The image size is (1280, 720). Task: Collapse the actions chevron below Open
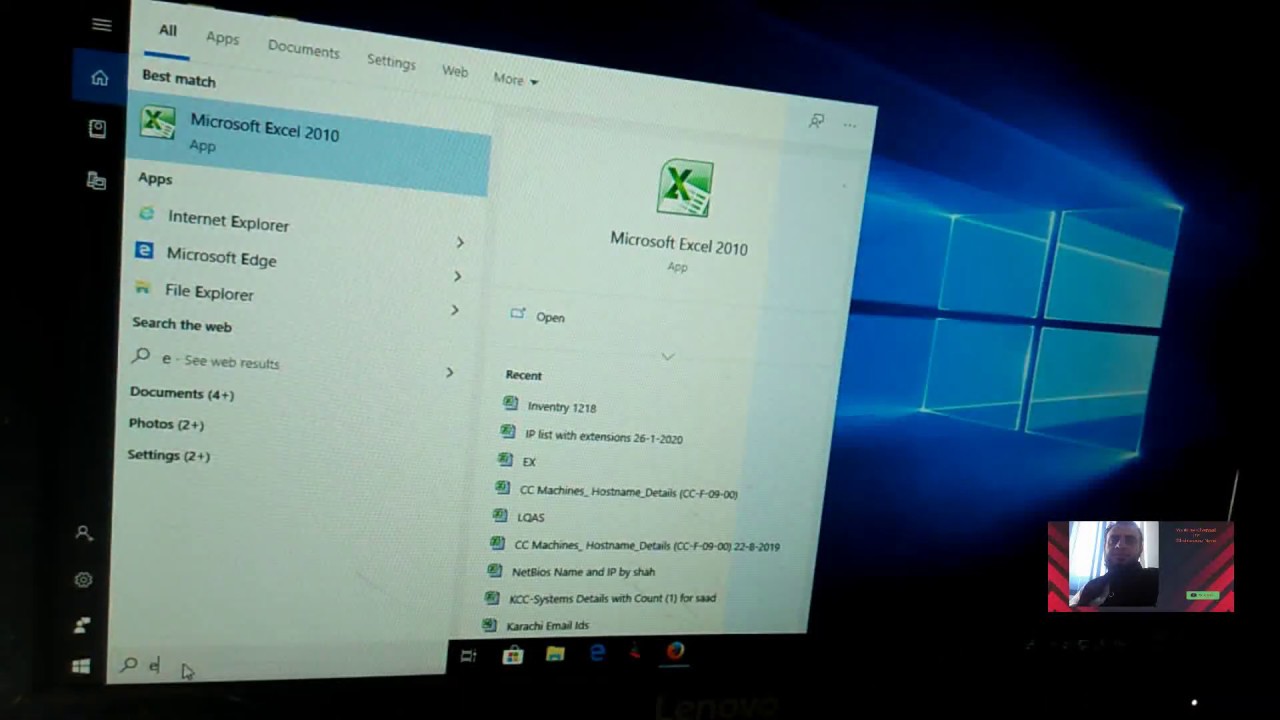tap(668, 356)
